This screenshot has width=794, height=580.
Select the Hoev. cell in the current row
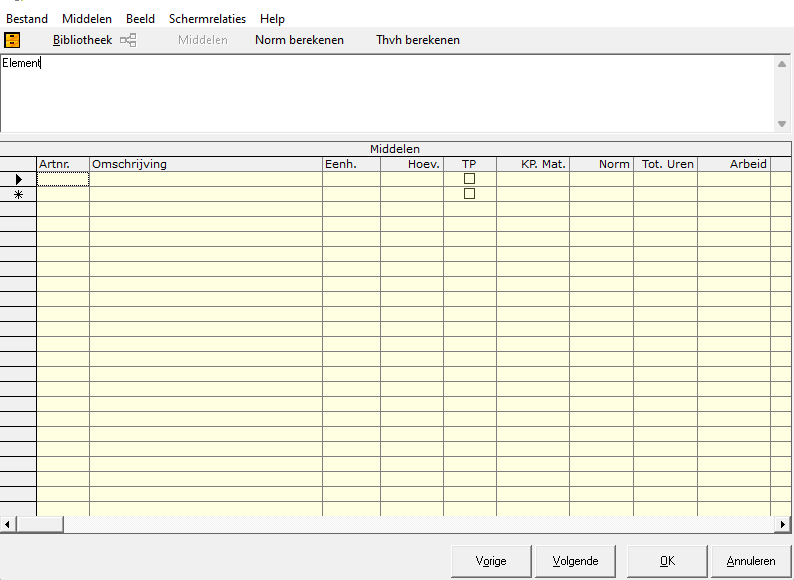[x=412, y=179]
